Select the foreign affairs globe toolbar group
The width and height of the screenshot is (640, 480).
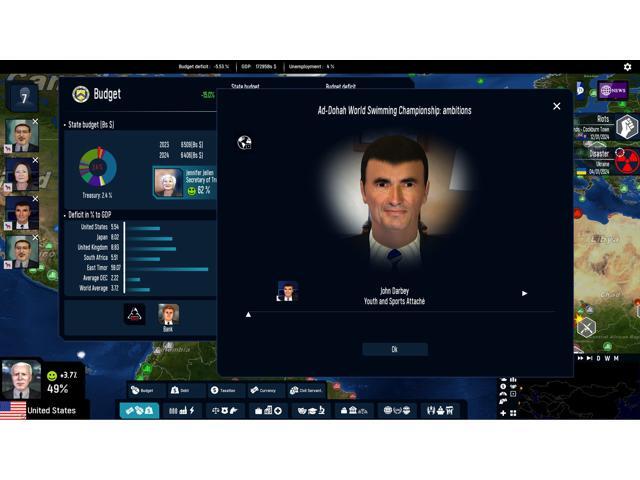[x=397, y=410]
